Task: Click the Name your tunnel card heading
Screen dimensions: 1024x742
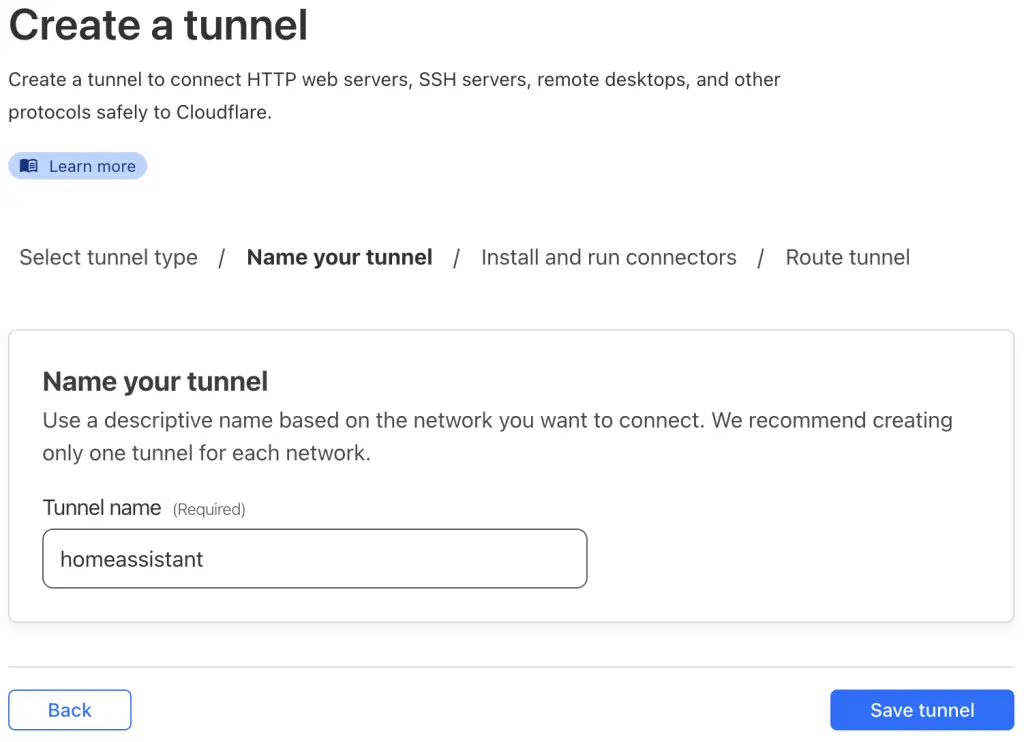Action: [x=155, y=381]
